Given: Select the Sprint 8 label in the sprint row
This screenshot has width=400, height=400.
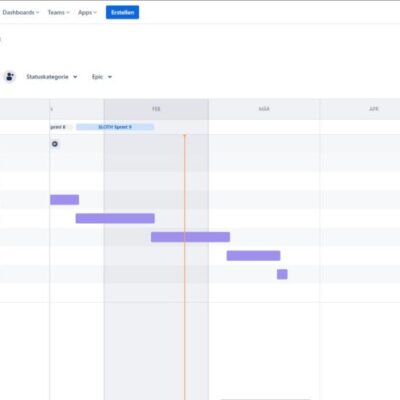Looking at the screenshot, I should point(58,127).
